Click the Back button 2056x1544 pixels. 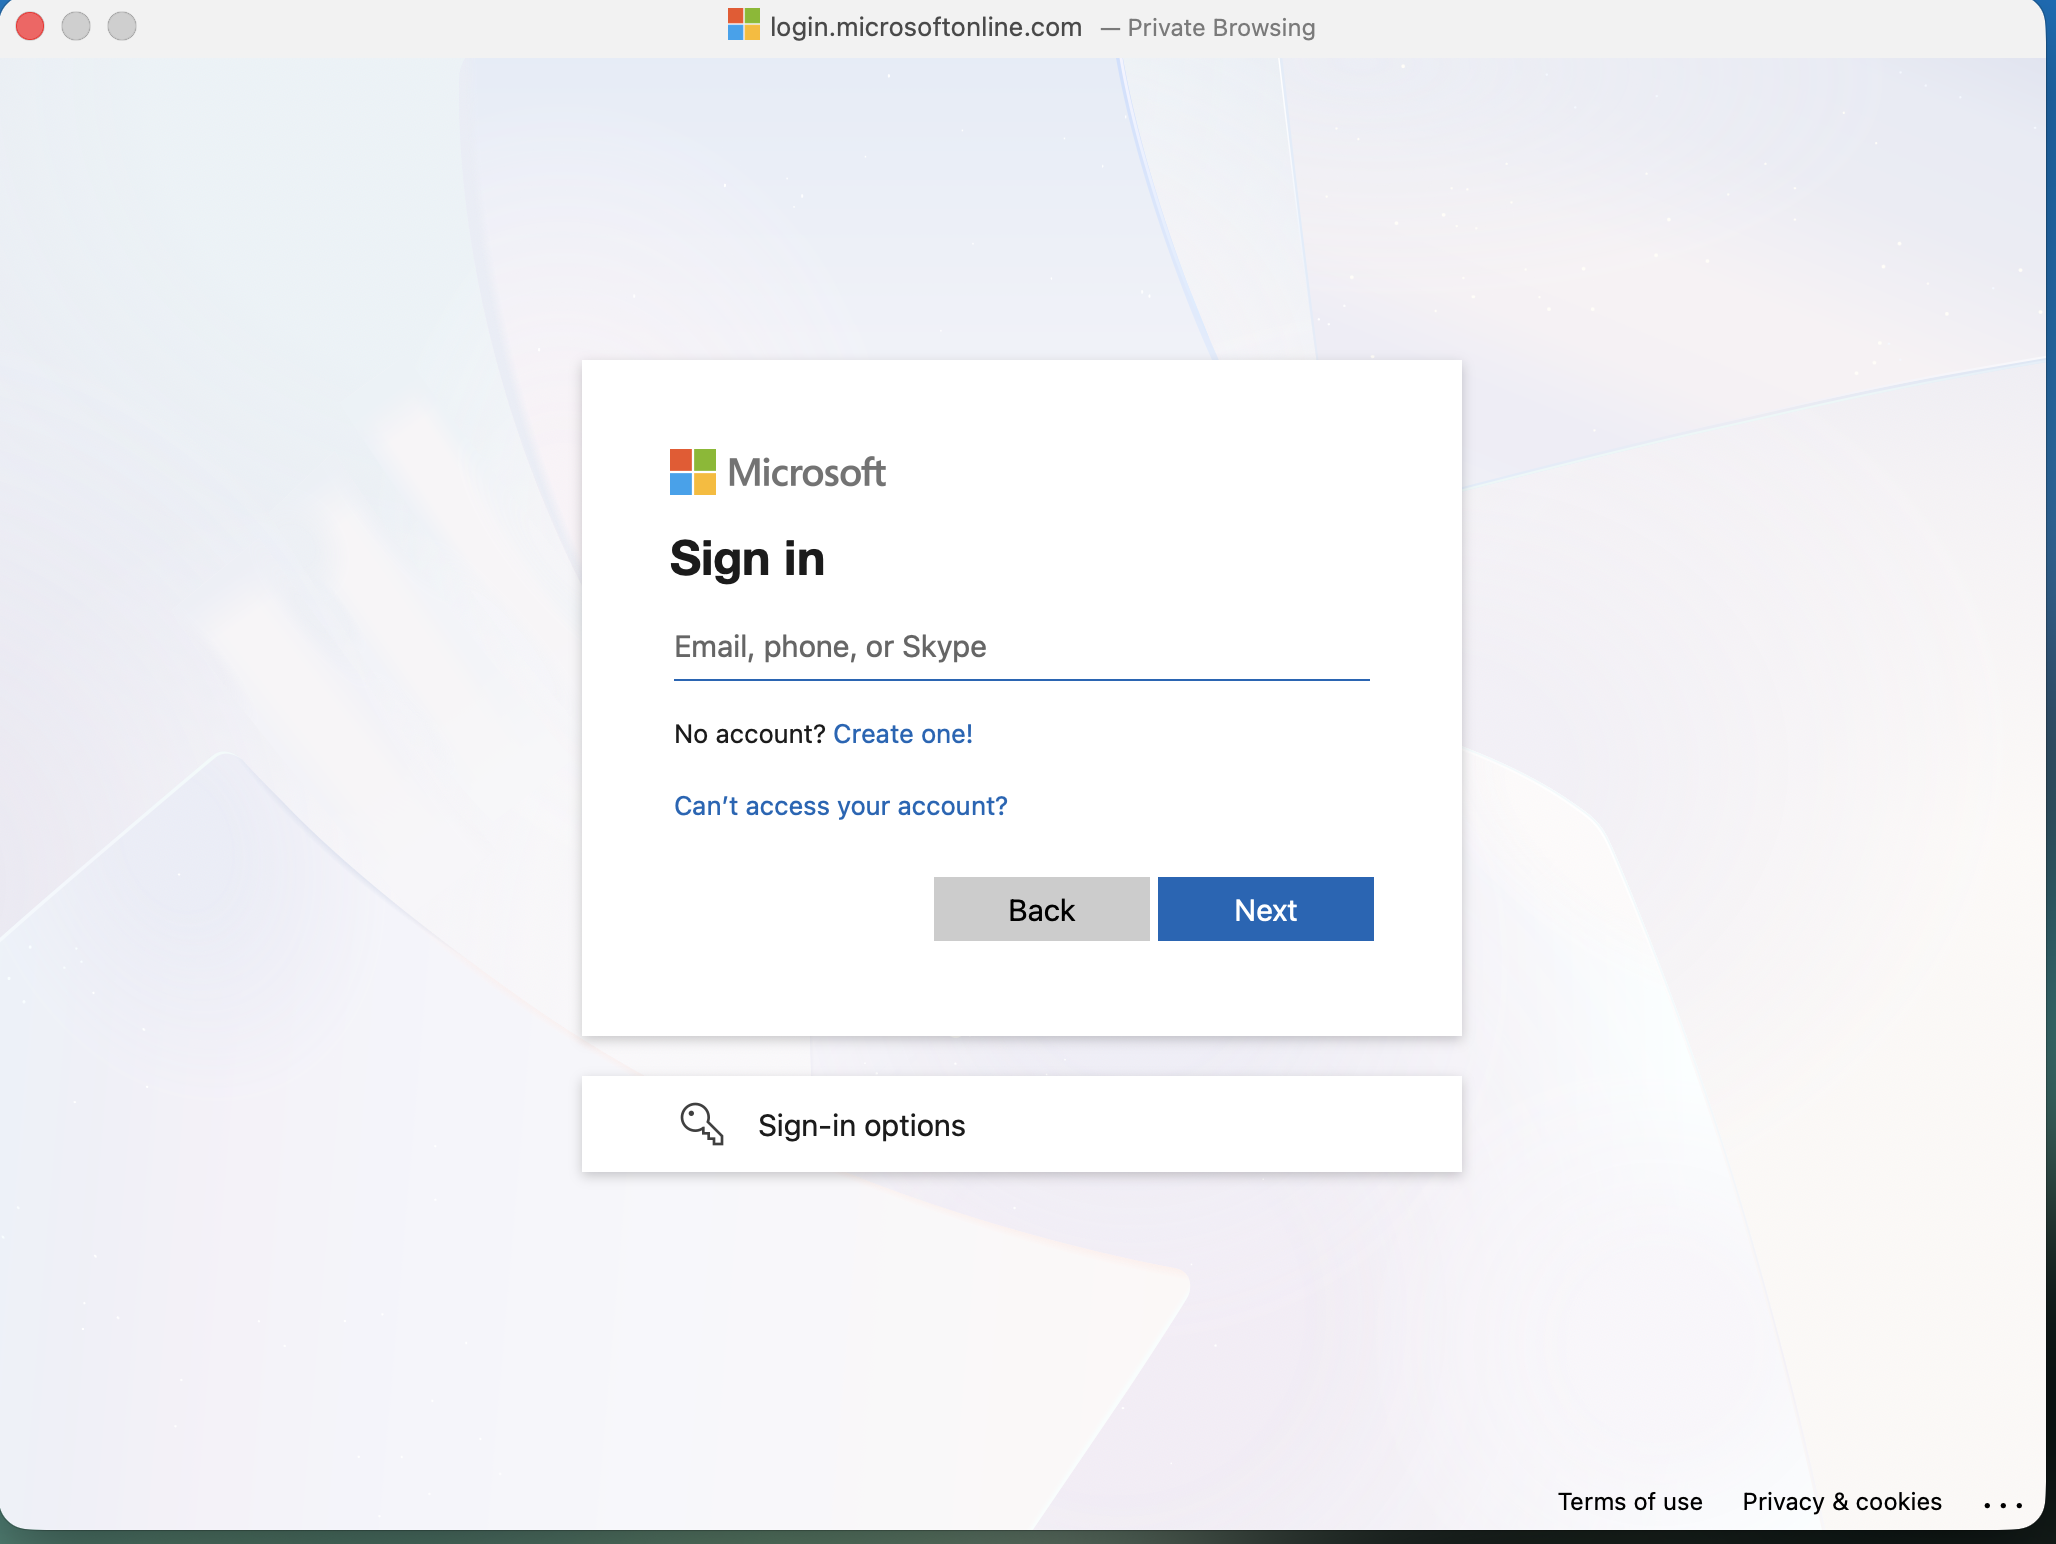pos(1041,909)
